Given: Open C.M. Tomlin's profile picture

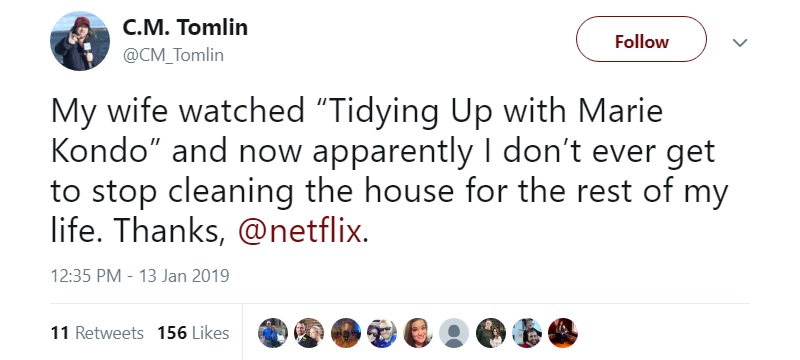Looking at the screenshot, I should pyautogui.click(x=80, y=41).
